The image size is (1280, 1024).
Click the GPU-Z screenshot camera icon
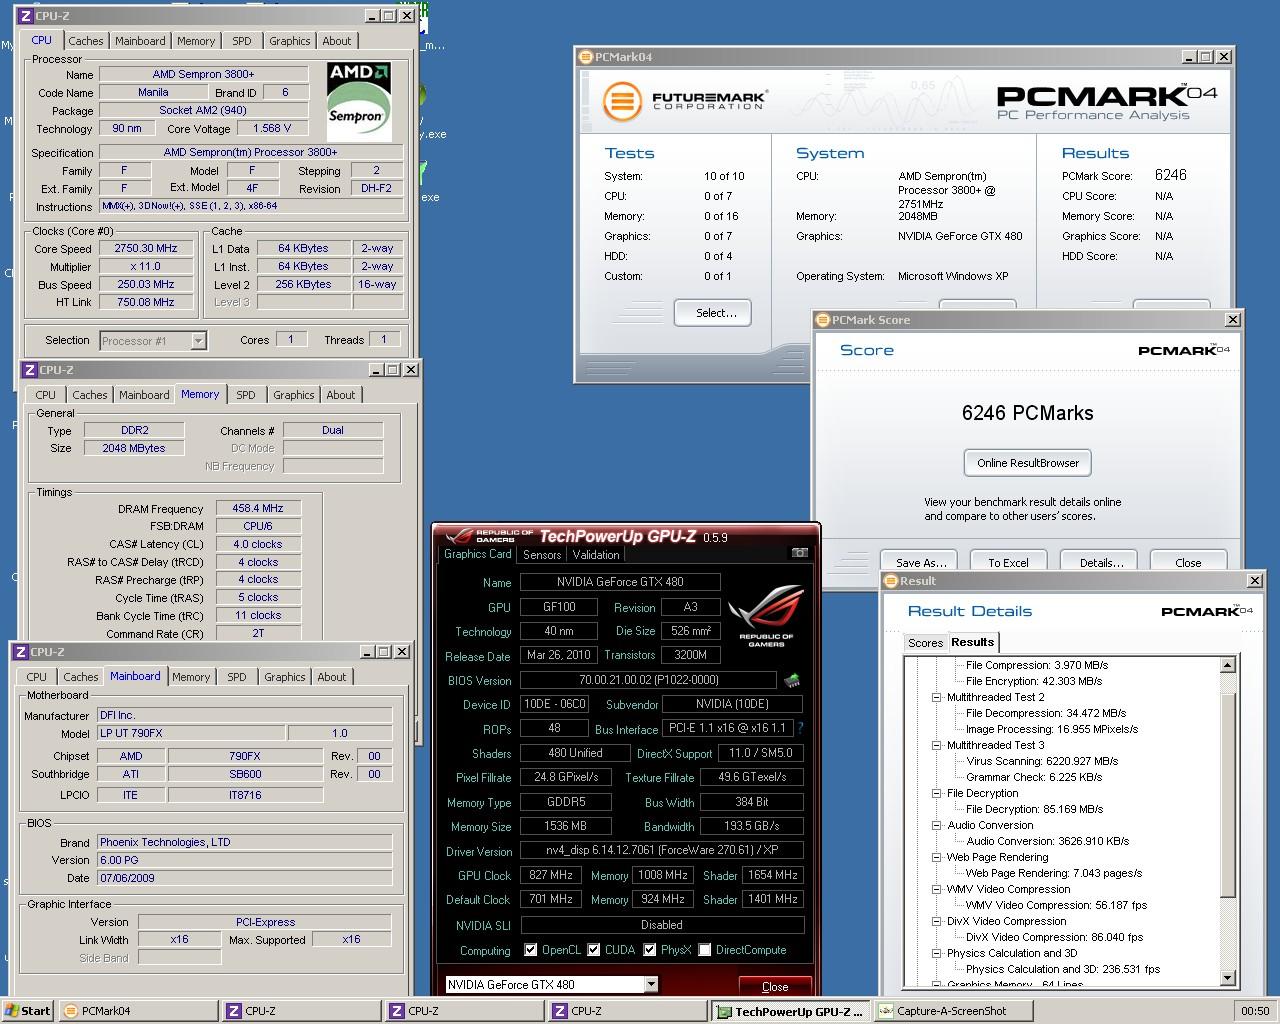tap(799, 552)
